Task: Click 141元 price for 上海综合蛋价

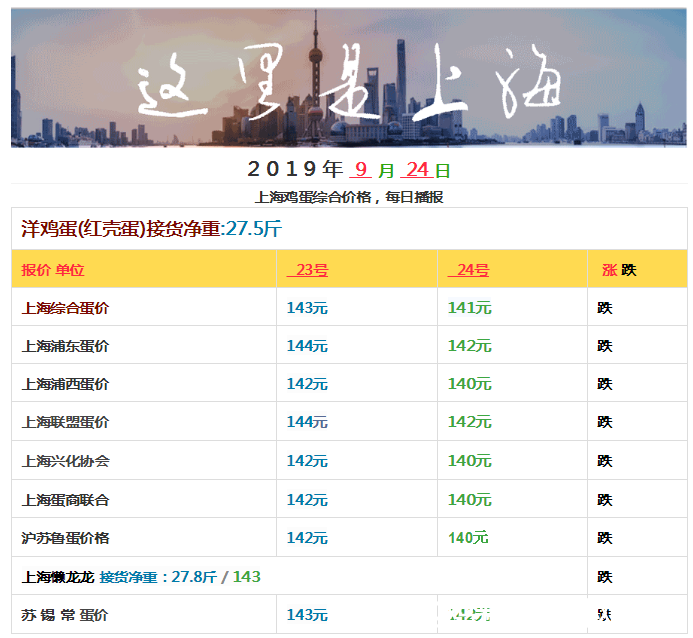Action: click(x=469, y=308)
